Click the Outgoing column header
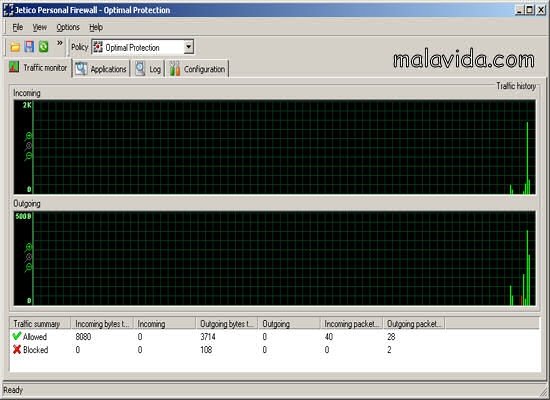This screenshot has height=400, width=550. point(289,324)
